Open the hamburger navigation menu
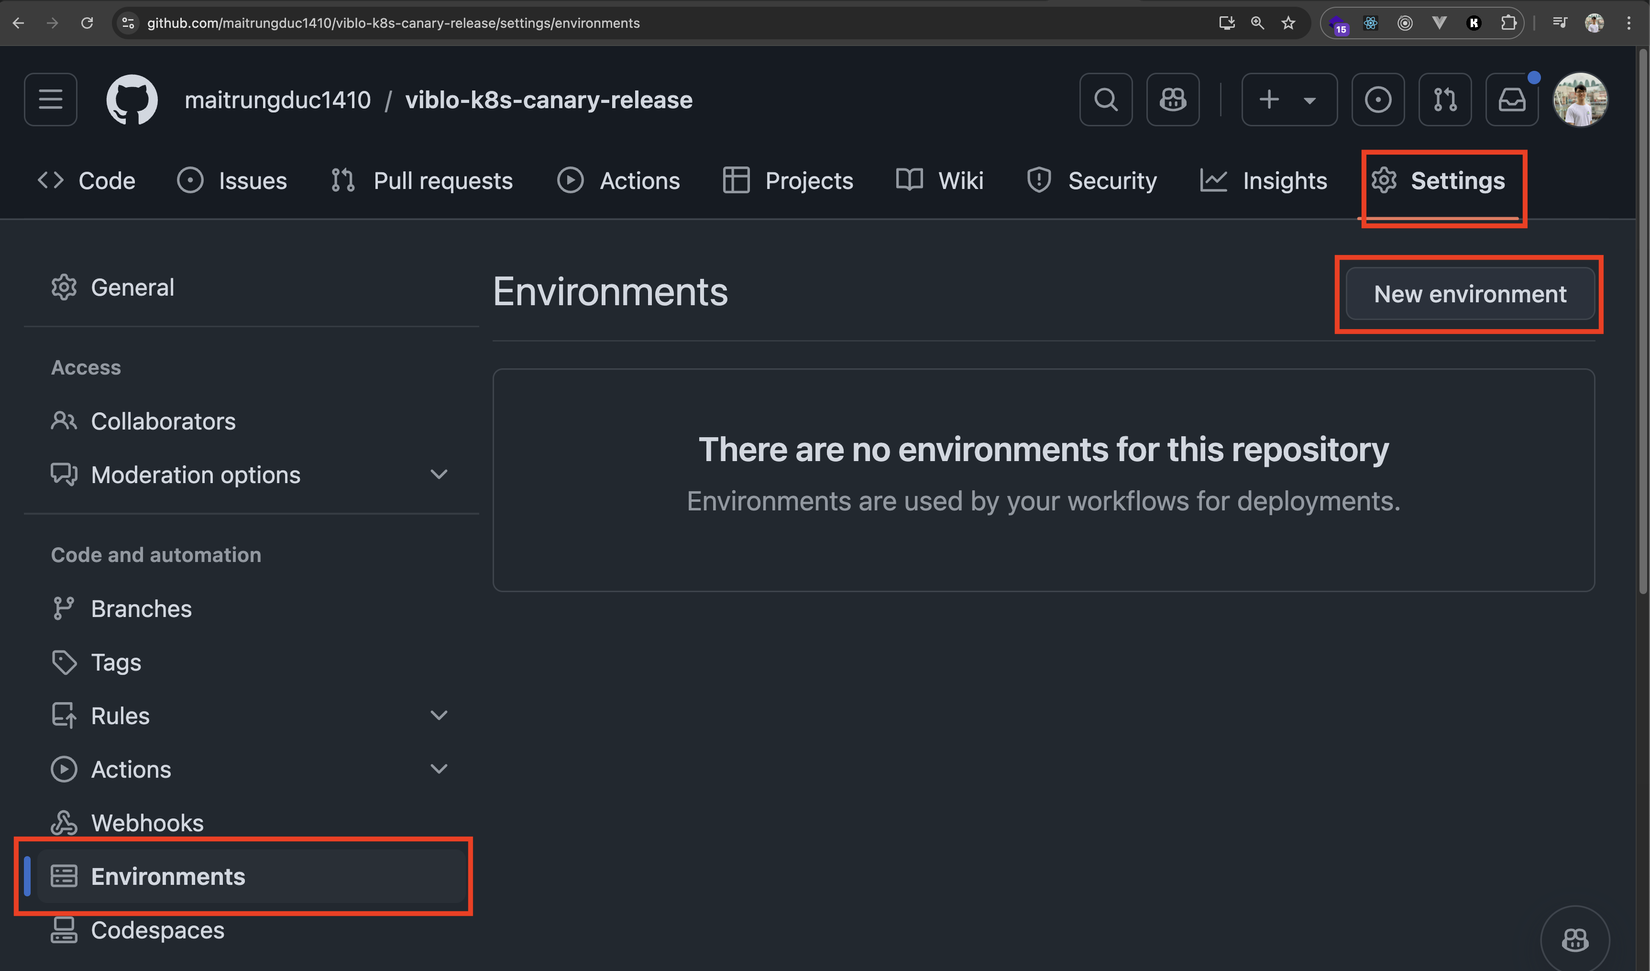This screenshot has width=1650, height=971. click(x=51, y=100)
